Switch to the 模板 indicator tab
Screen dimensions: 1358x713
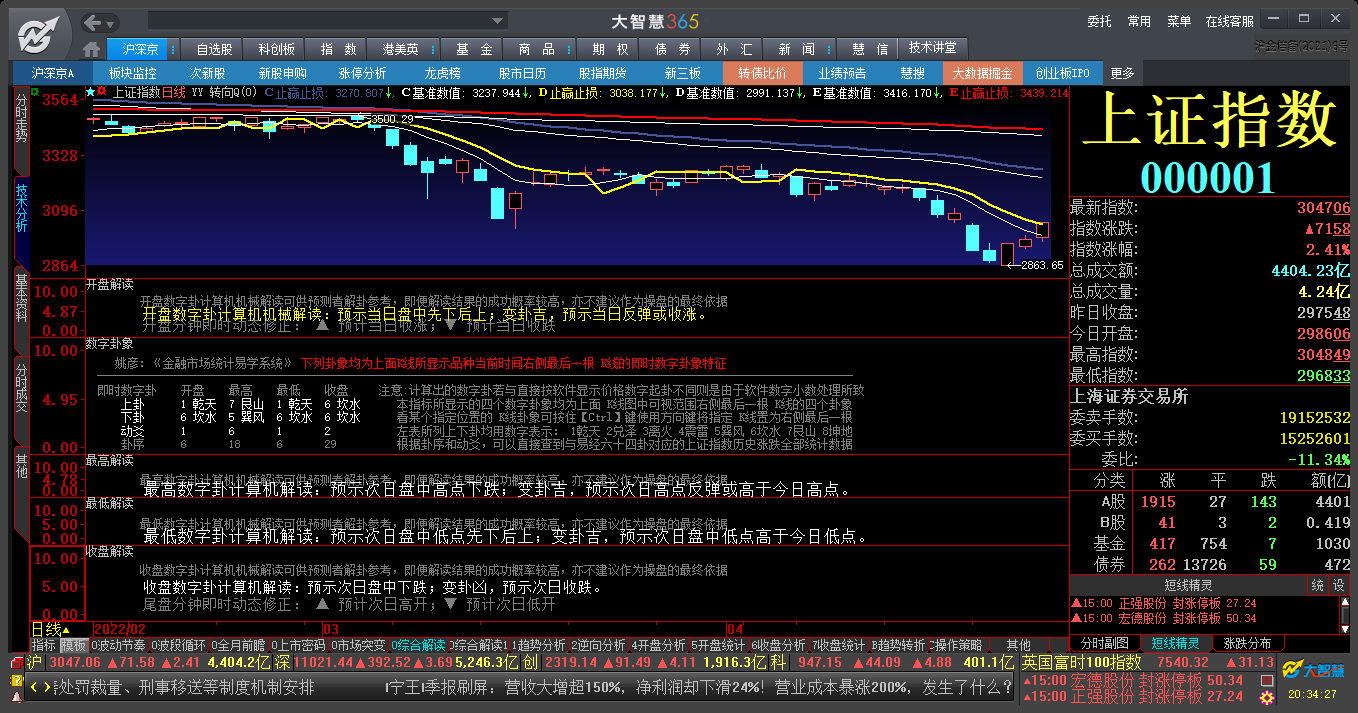[73, 645]
